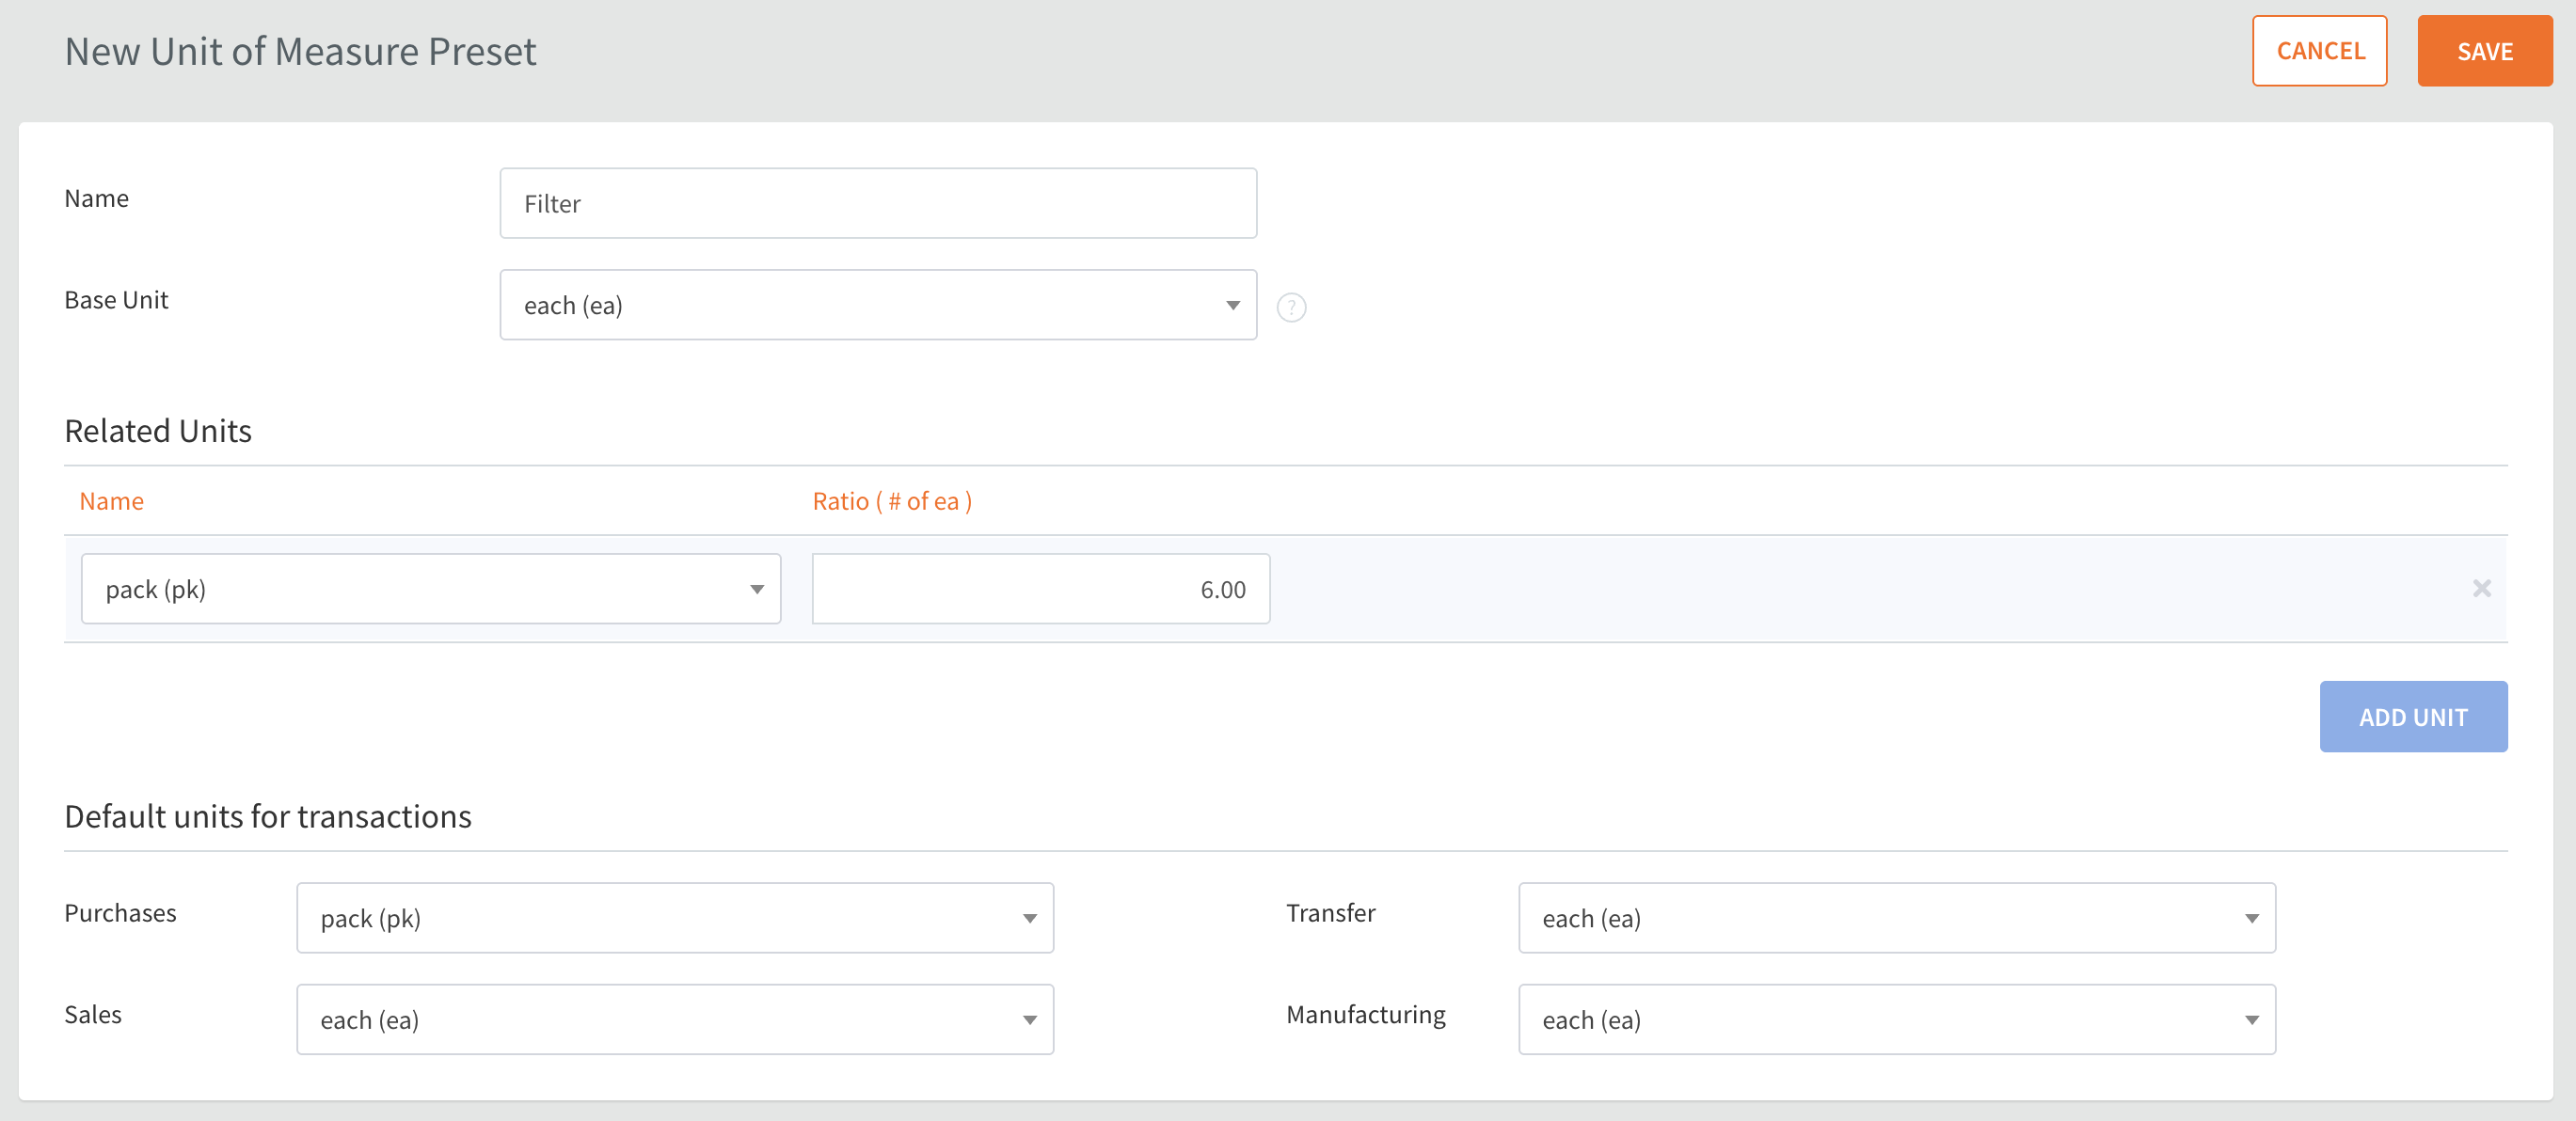
Task: Click the ratio field showing 6.00
Action: click(x=1040, y=589)
